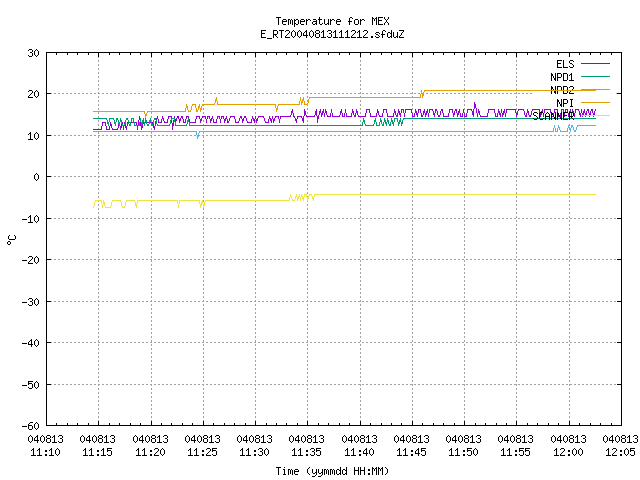Click the NPD2 legend label

562,90
